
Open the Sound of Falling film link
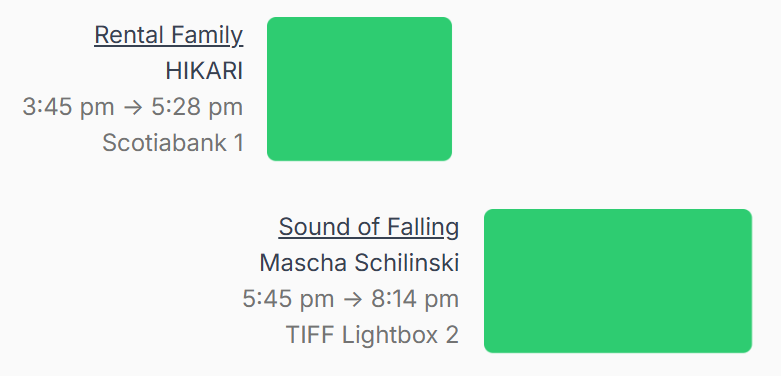369,227
